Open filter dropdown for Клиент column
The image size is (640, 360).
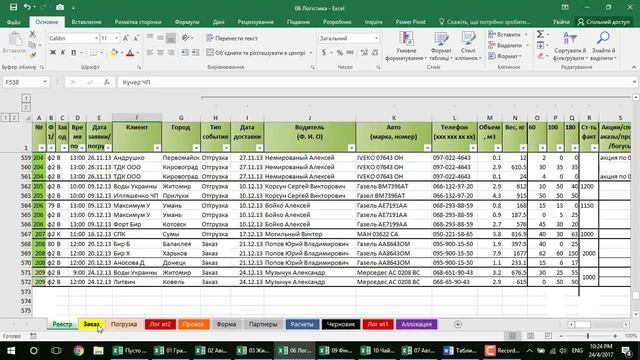pyautogui.click(x=157, y=148)
